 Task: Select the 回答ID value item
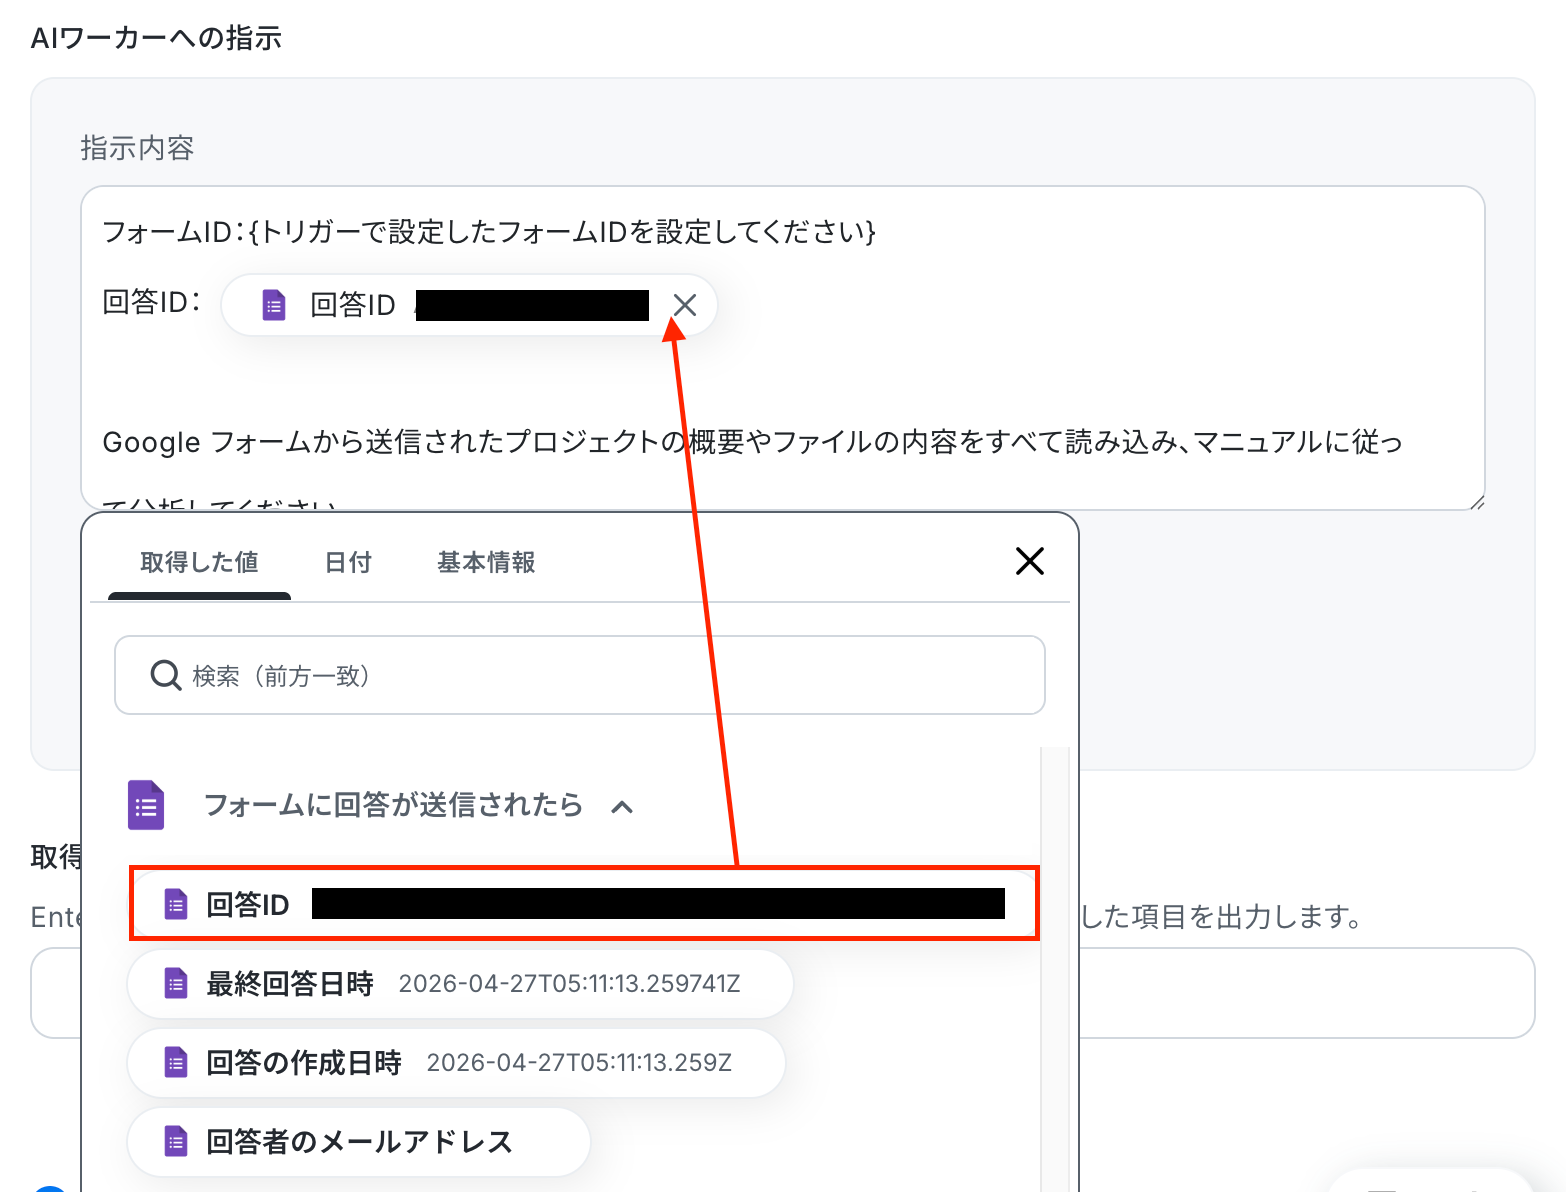point(584,904)
